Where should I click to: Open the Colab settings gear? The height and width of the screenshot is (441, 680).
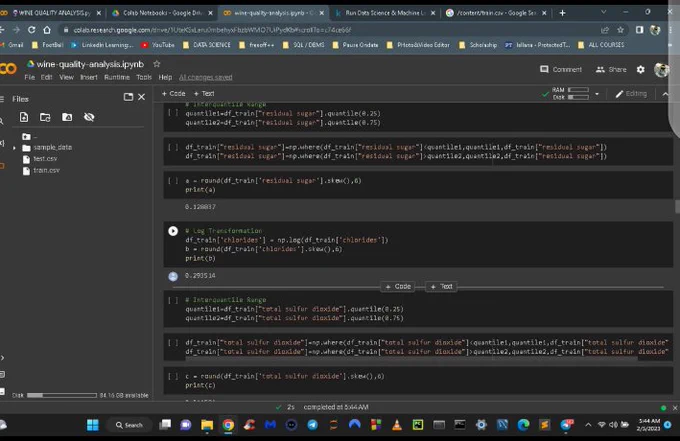[x=641, y=69]
